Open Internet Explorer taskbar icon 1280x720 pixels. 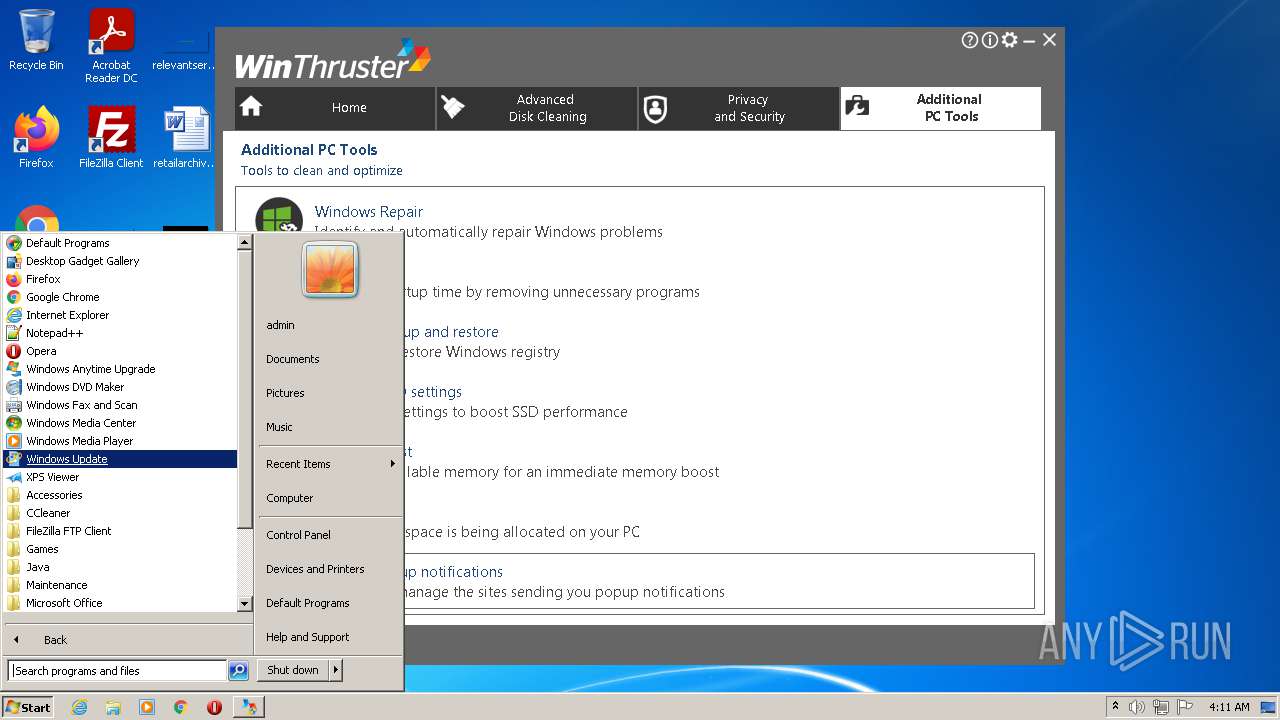click(79, 707)
